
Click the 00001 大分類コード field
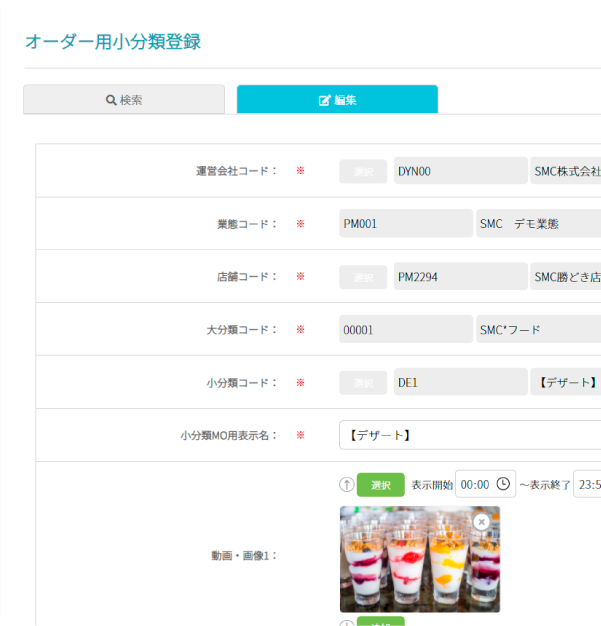(x=405, y=329)
